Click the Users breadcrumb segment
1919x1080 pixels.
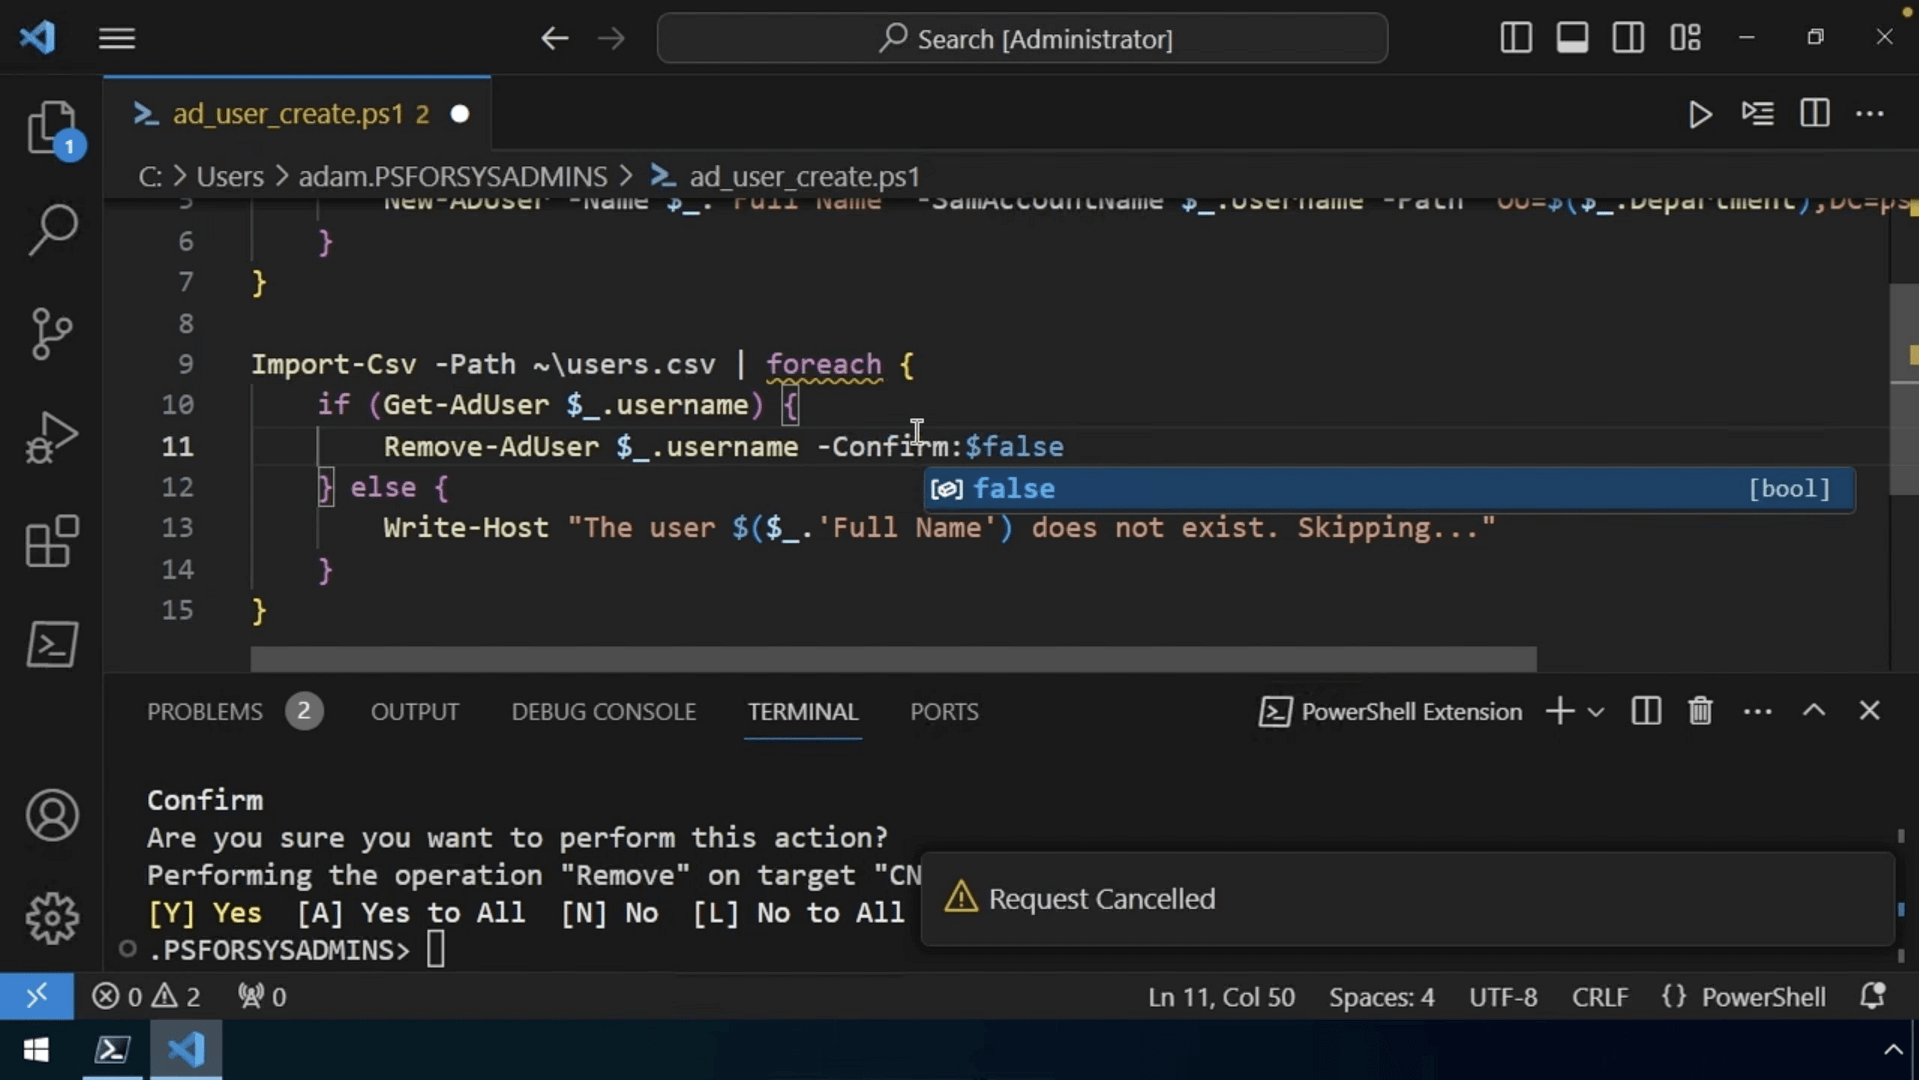230,176
